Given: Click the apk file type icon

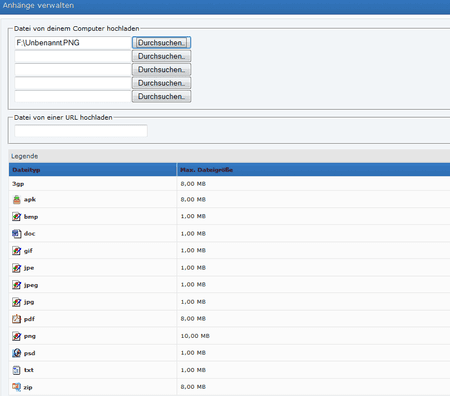Looking at the screenshot, I should (x=17, y=200).
